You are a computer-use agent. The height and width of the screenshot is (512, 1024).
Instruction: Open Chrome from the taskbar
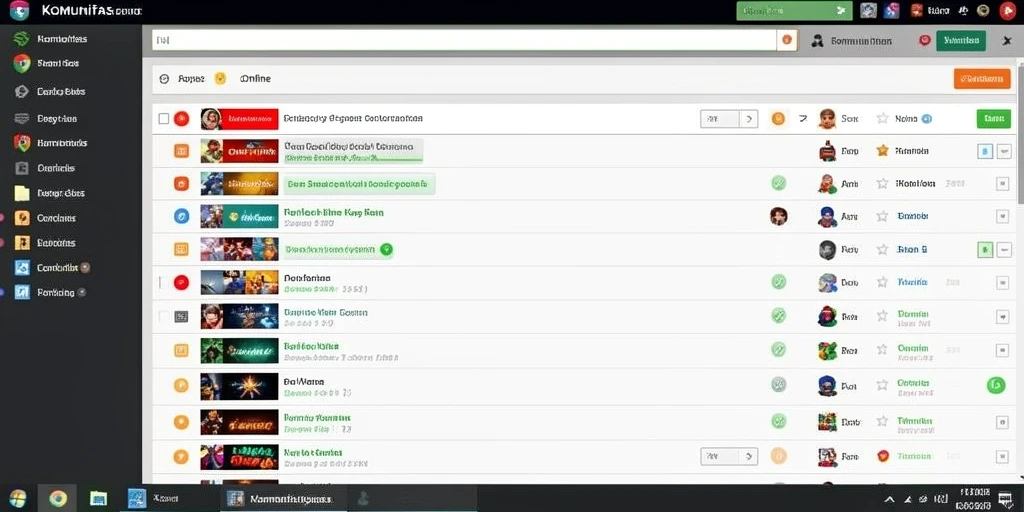[57, 499]
